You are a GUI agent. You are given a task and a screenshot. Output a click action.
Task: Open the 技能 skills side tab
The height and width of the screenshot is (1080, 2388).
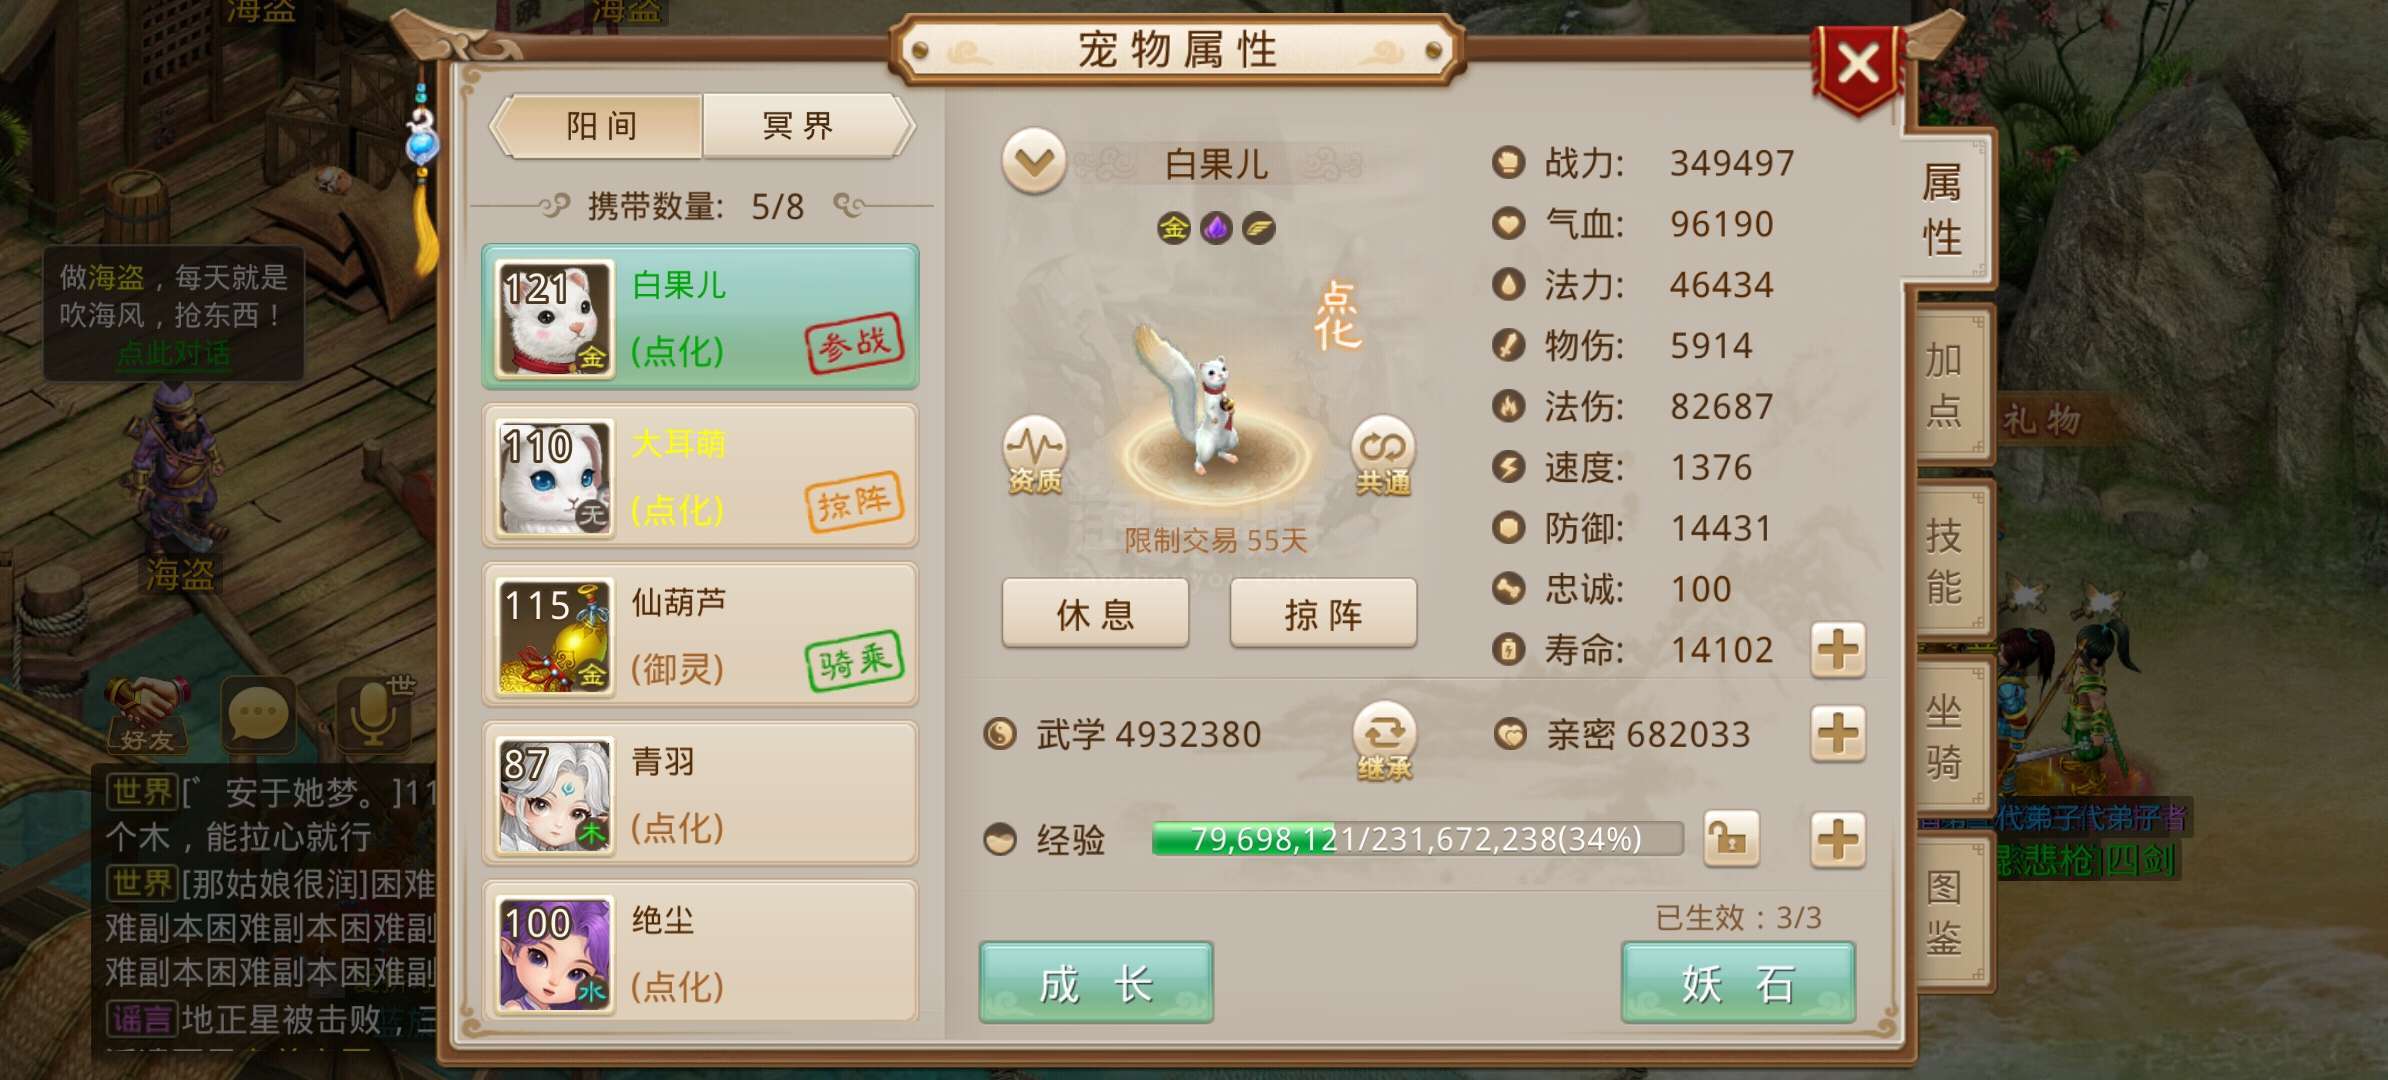tap(1947, 562)
